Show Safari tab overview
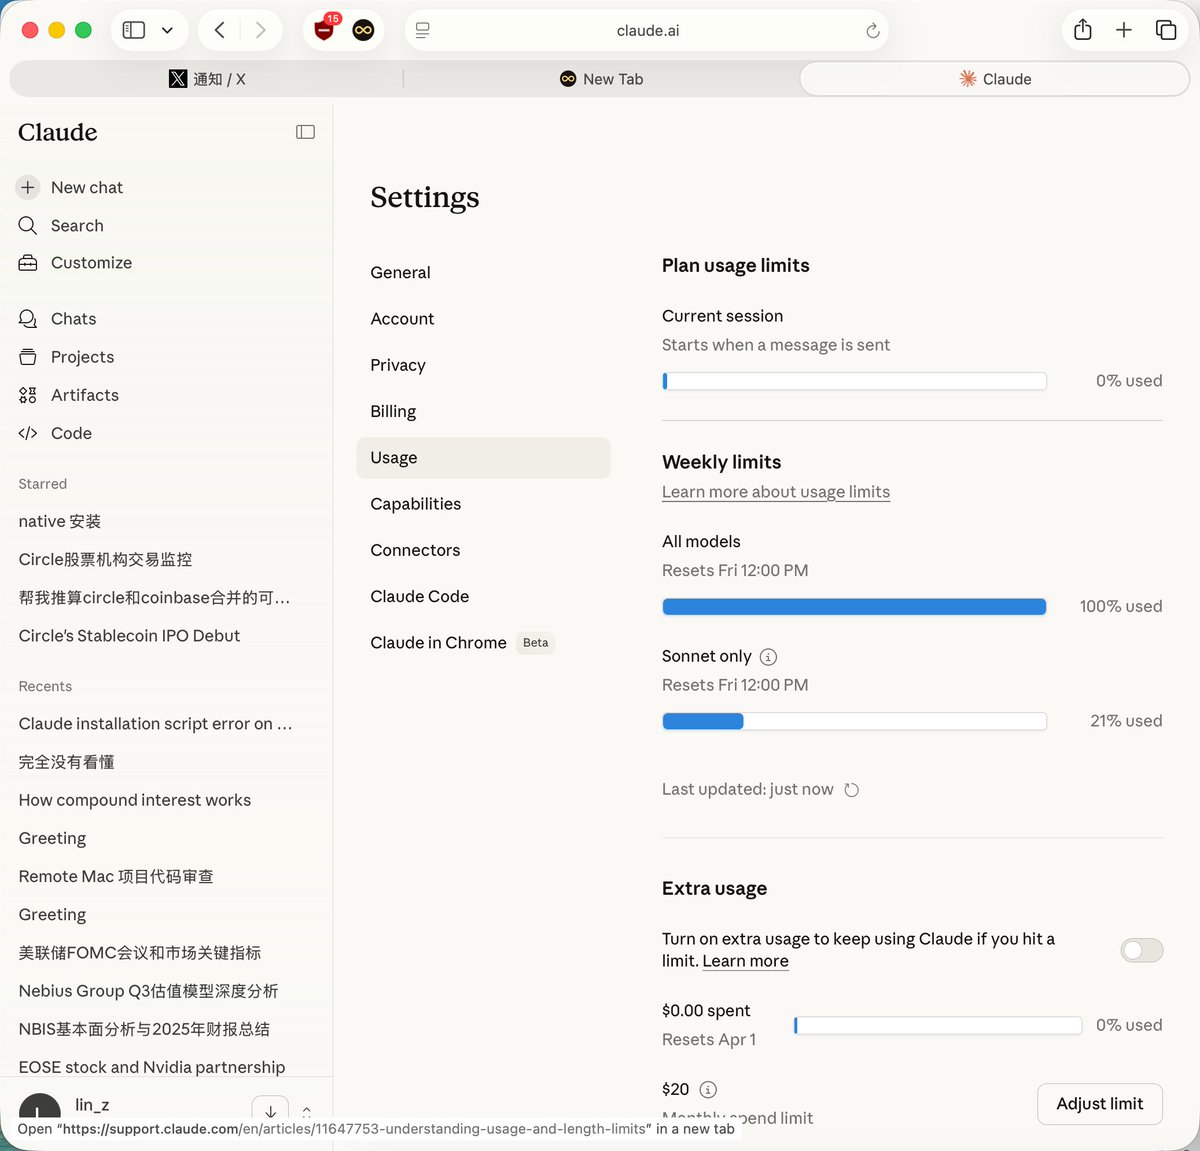The width and height of the screenshot is (1200, 1151). click(1166, 30)
